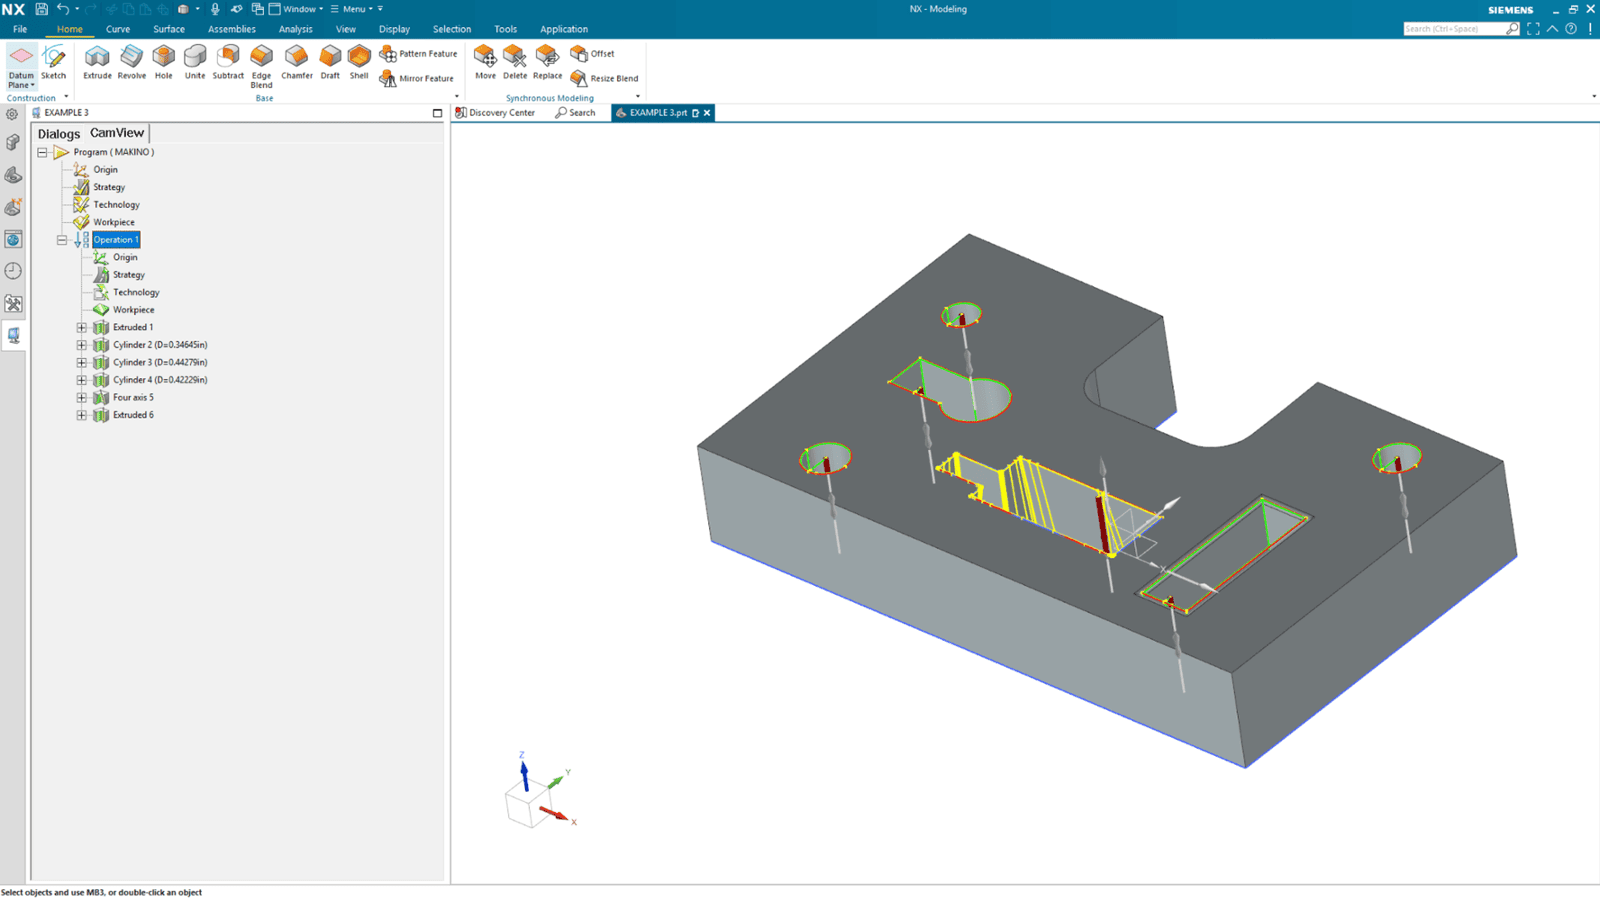Open the History clock in resource bar
Viewport: 1600px width, 900px height.
click(13, 271)
